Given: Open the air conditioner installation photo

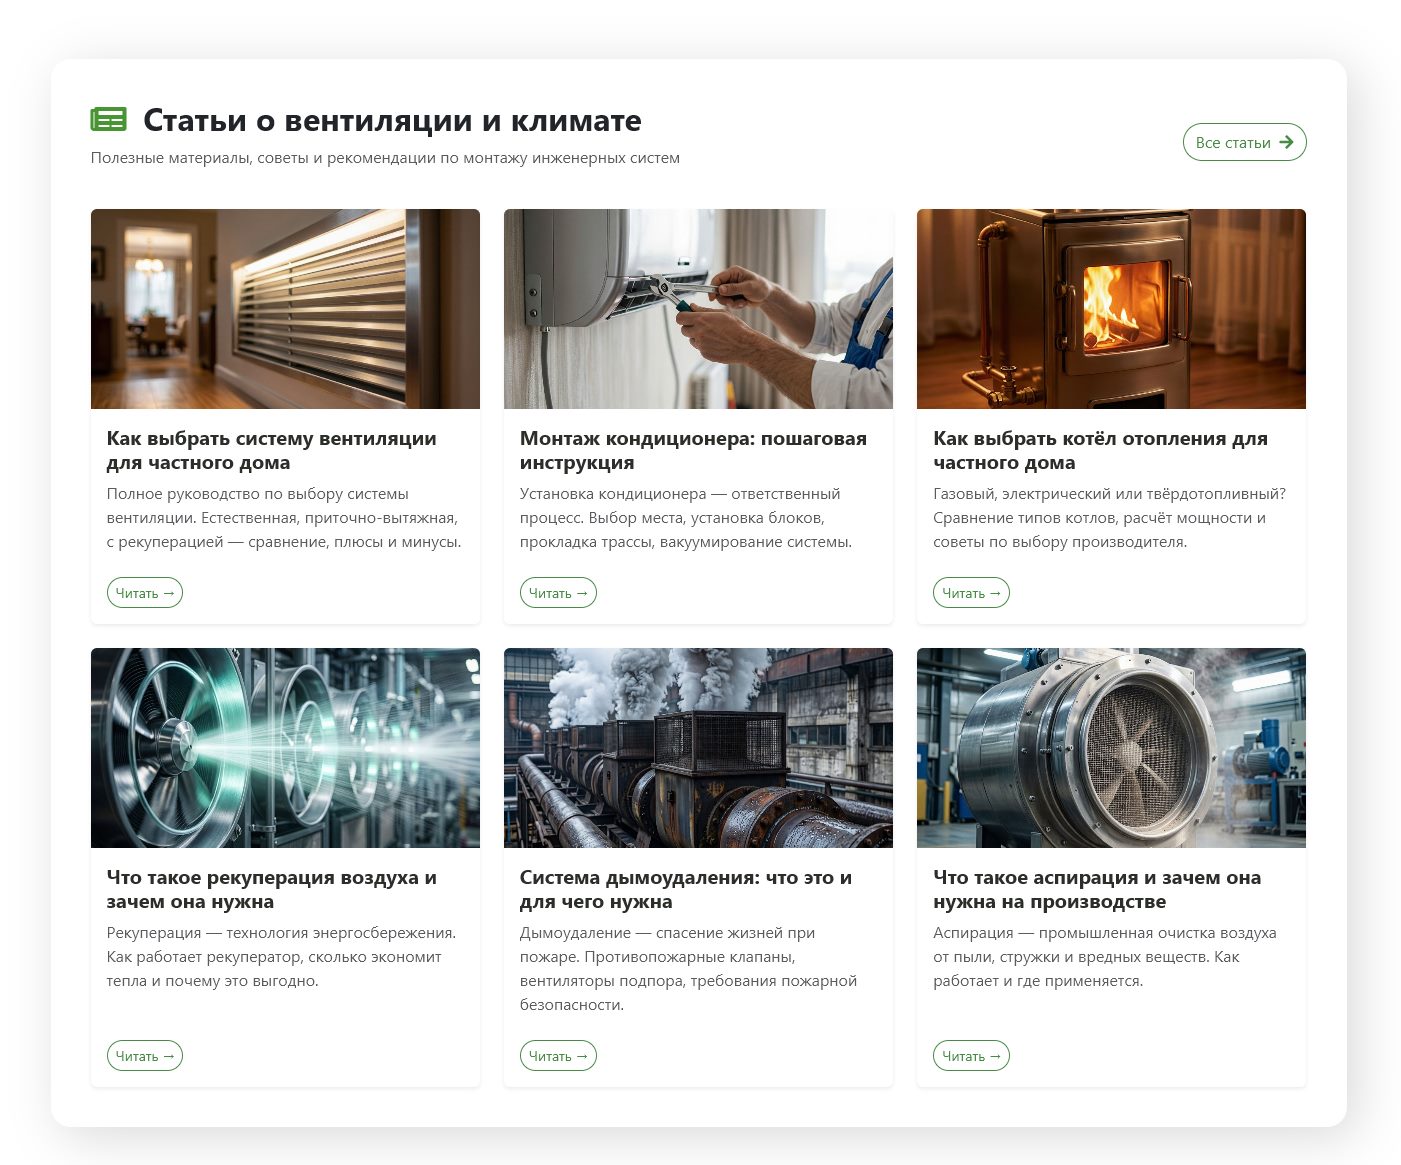Looking at the screenshot, I should click(x=698, y=309).
